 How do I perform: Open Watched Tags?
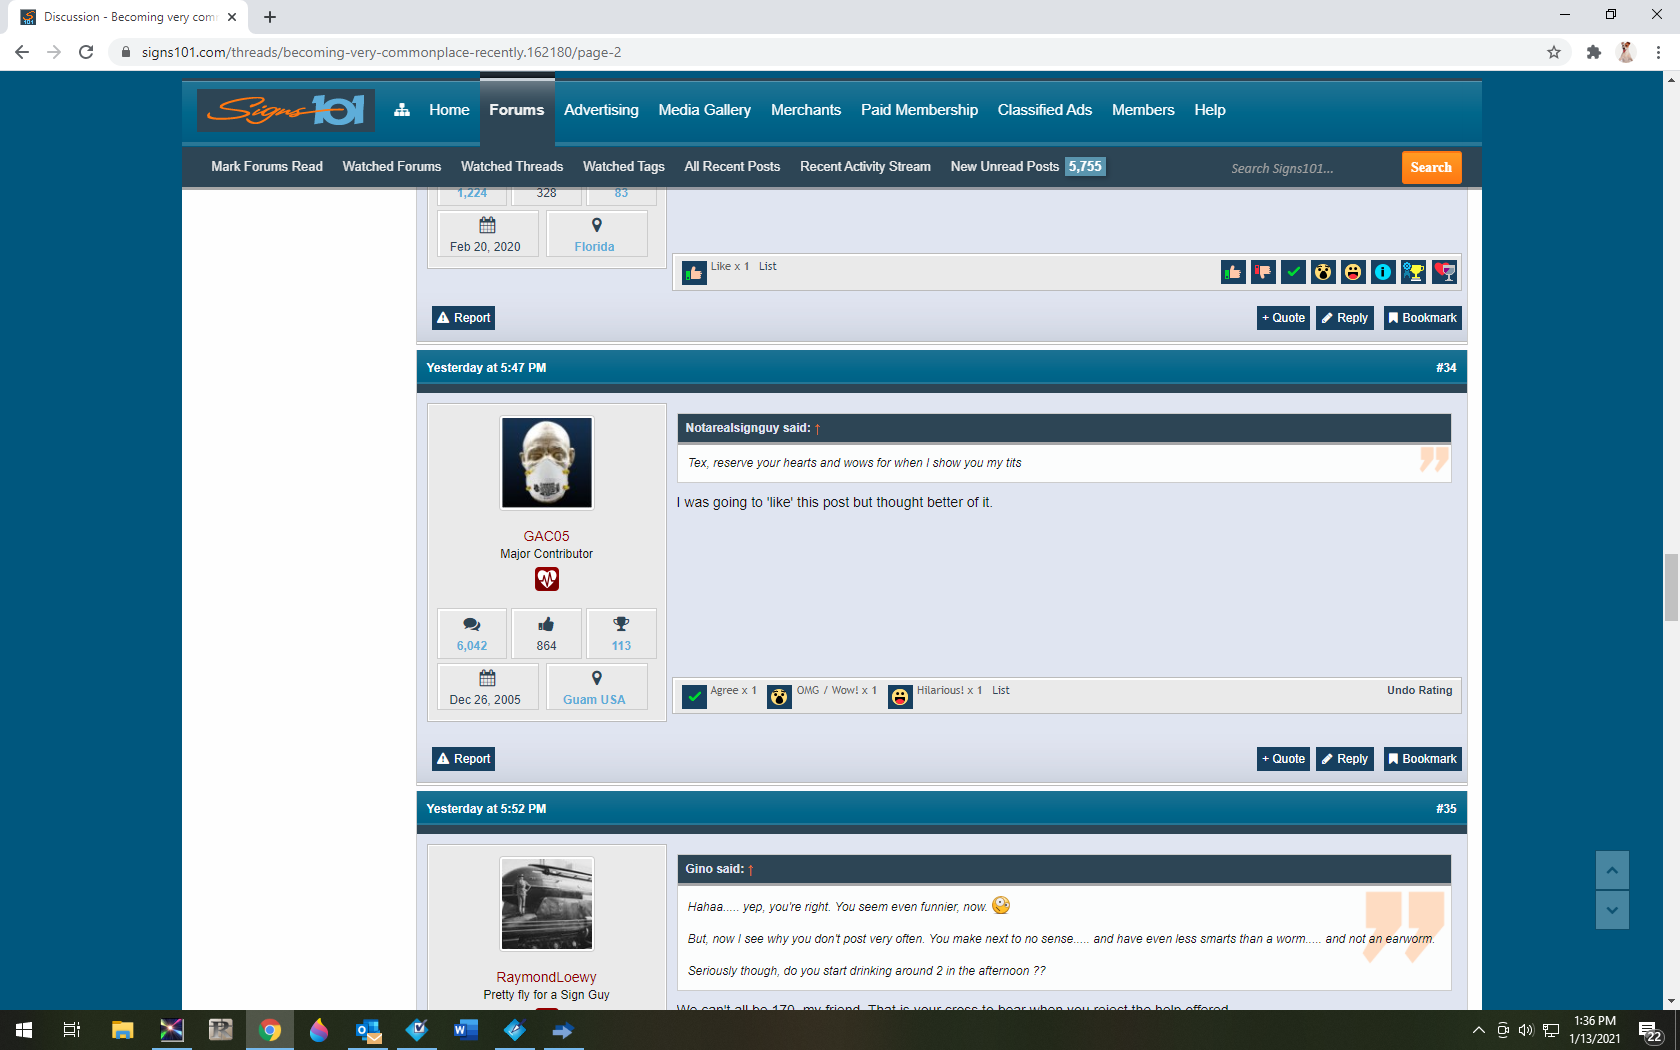click(624, 167)
